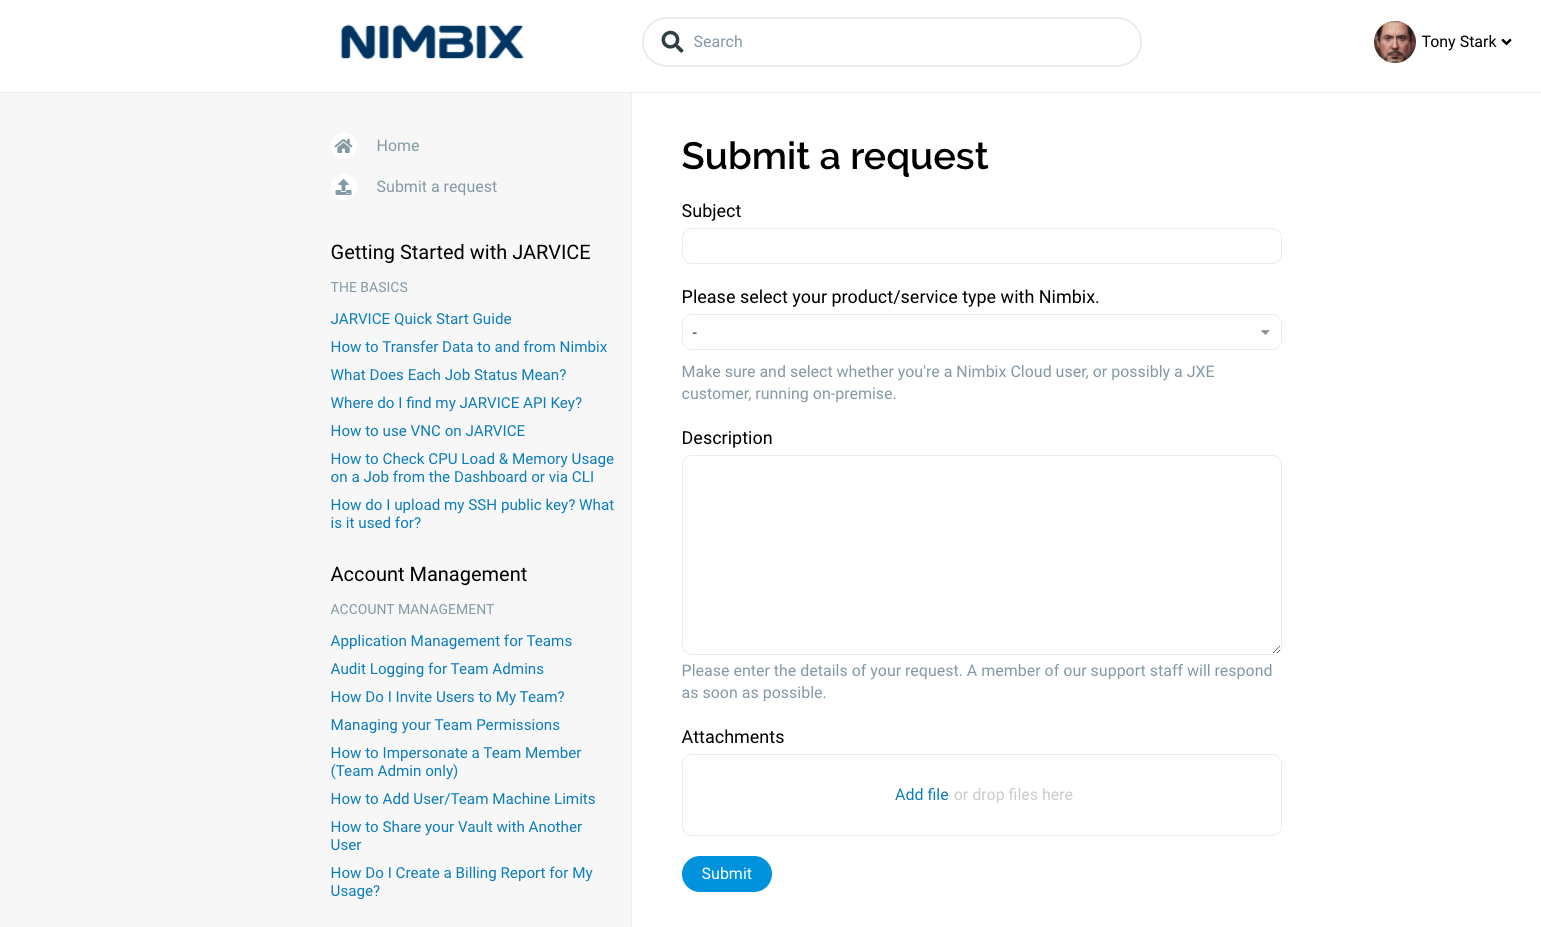The width and height of the screenshot is (1541, 927).
Task: Open How Do I Invite Users to My Team?
Action: click(x=447, y=697)
